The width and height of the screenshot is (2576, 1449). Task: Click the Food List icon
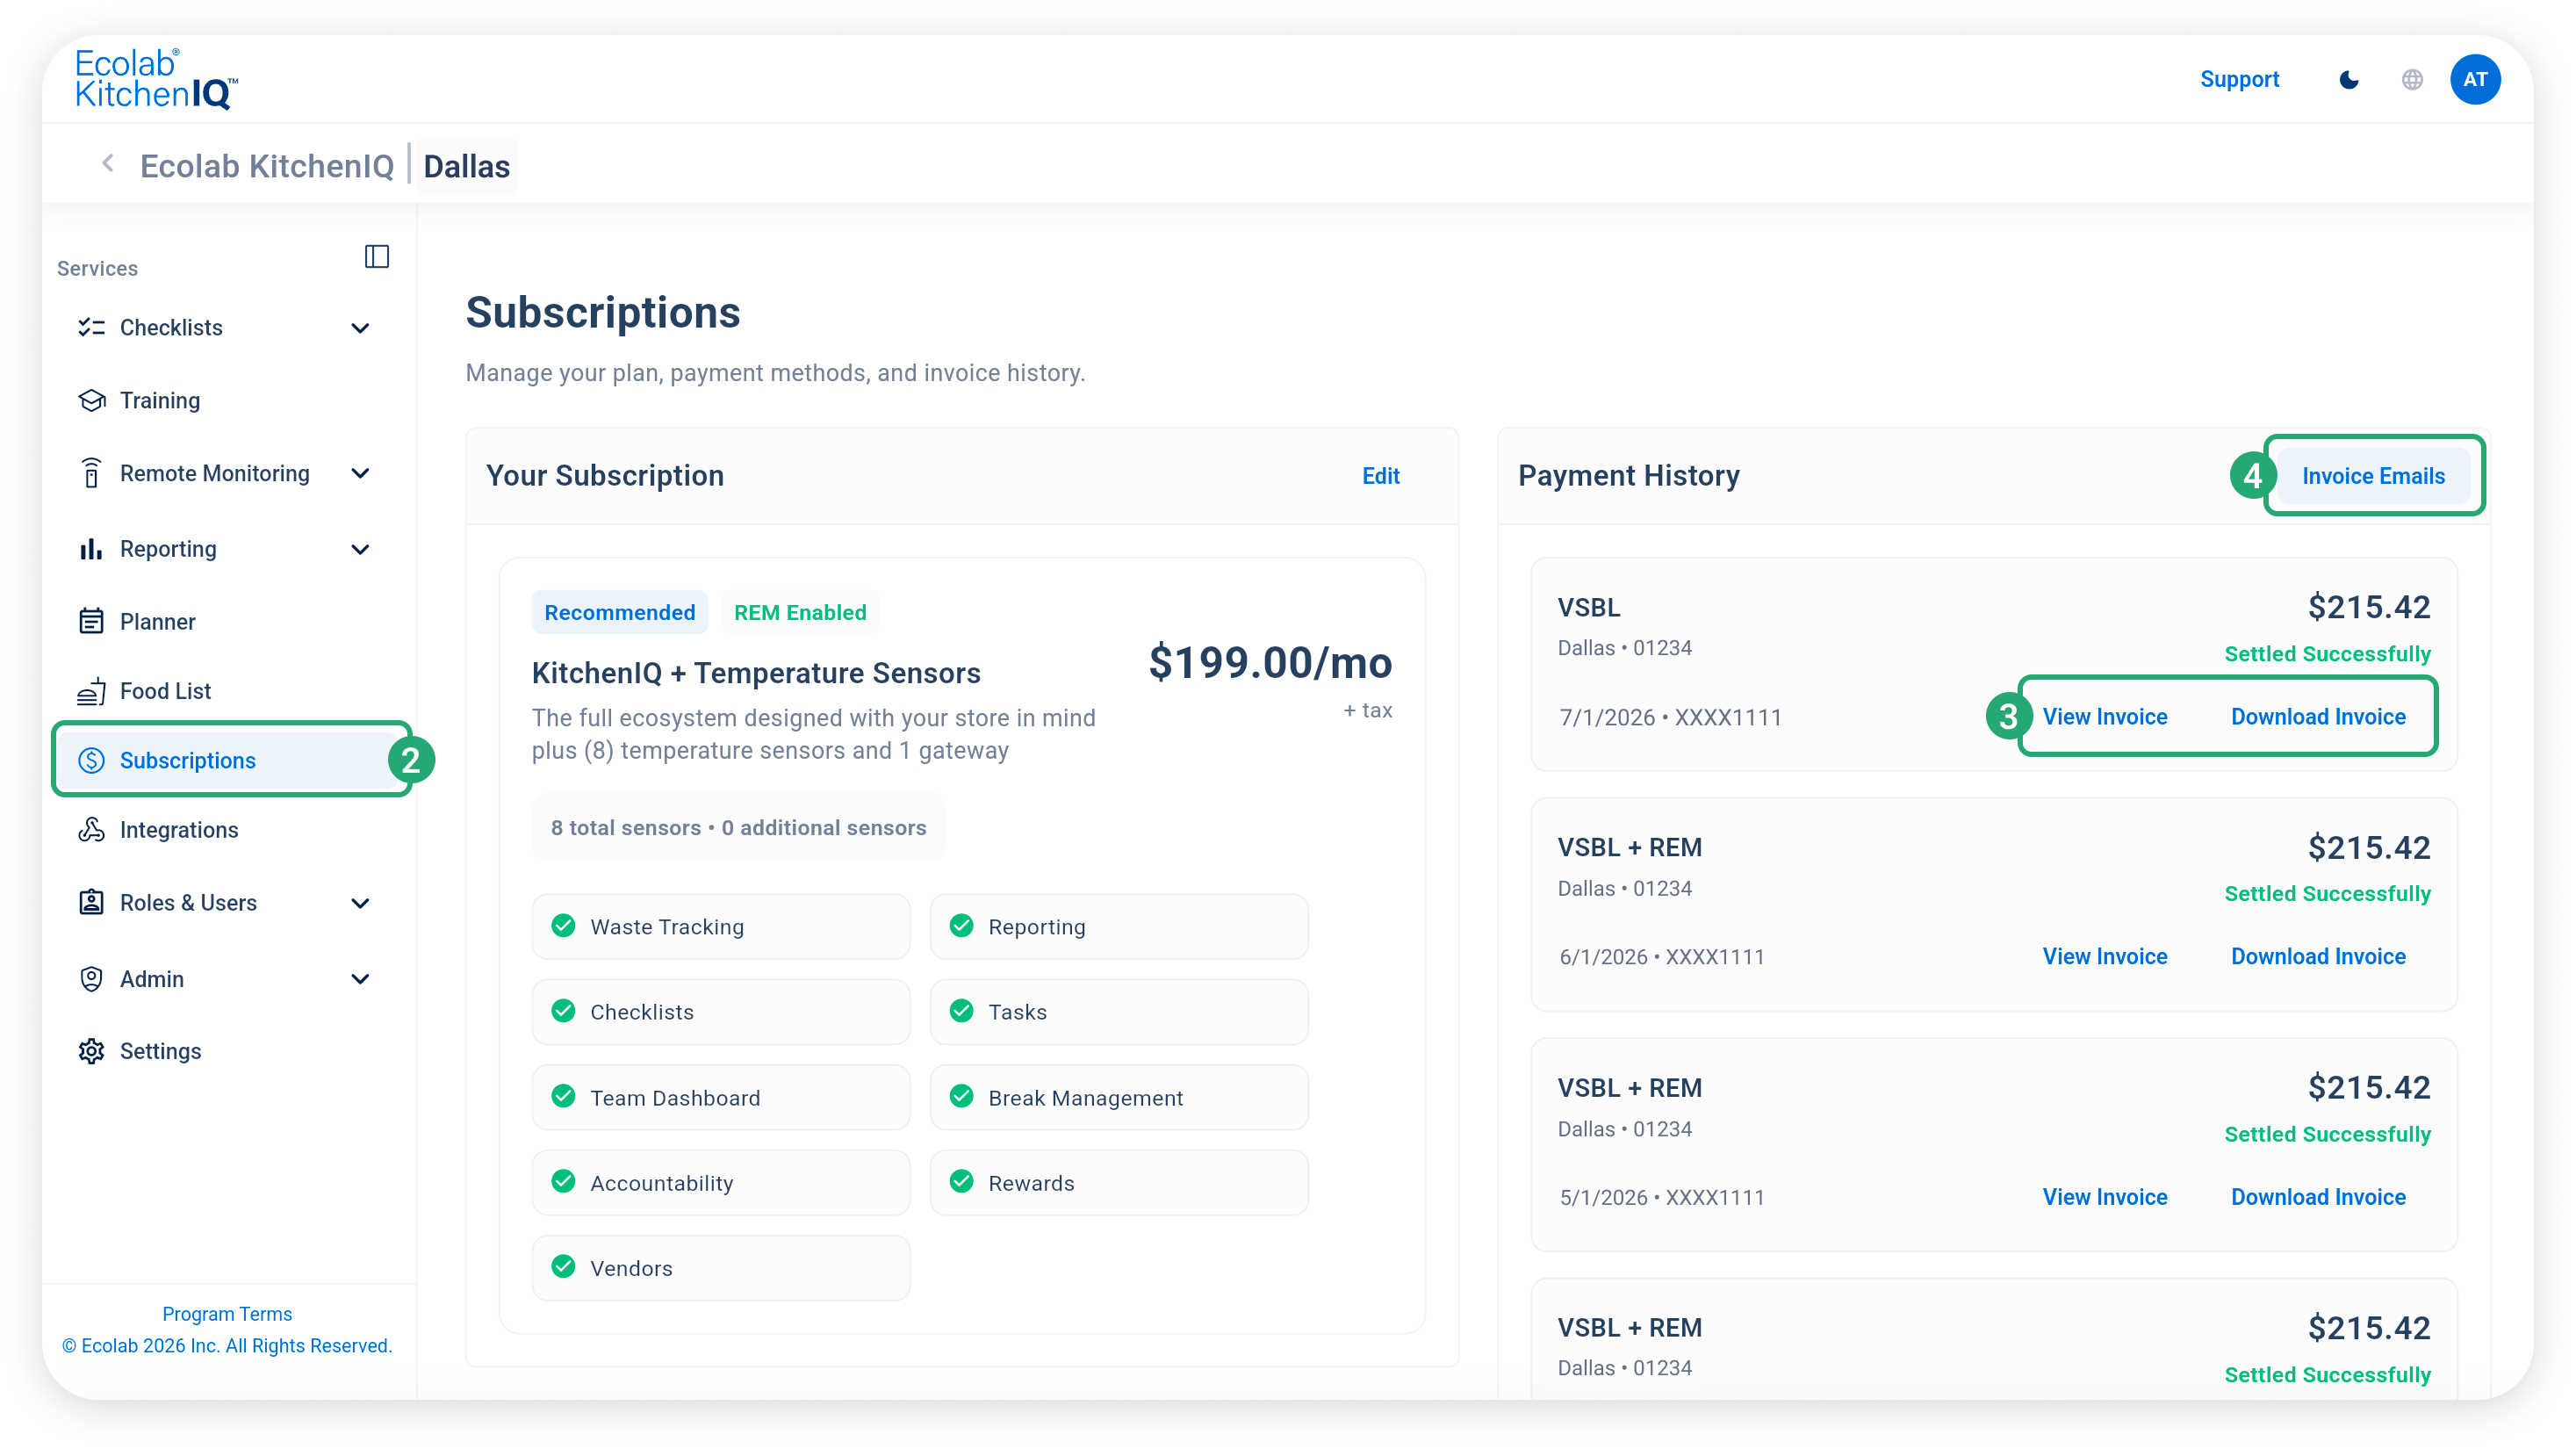coord(92,691)
